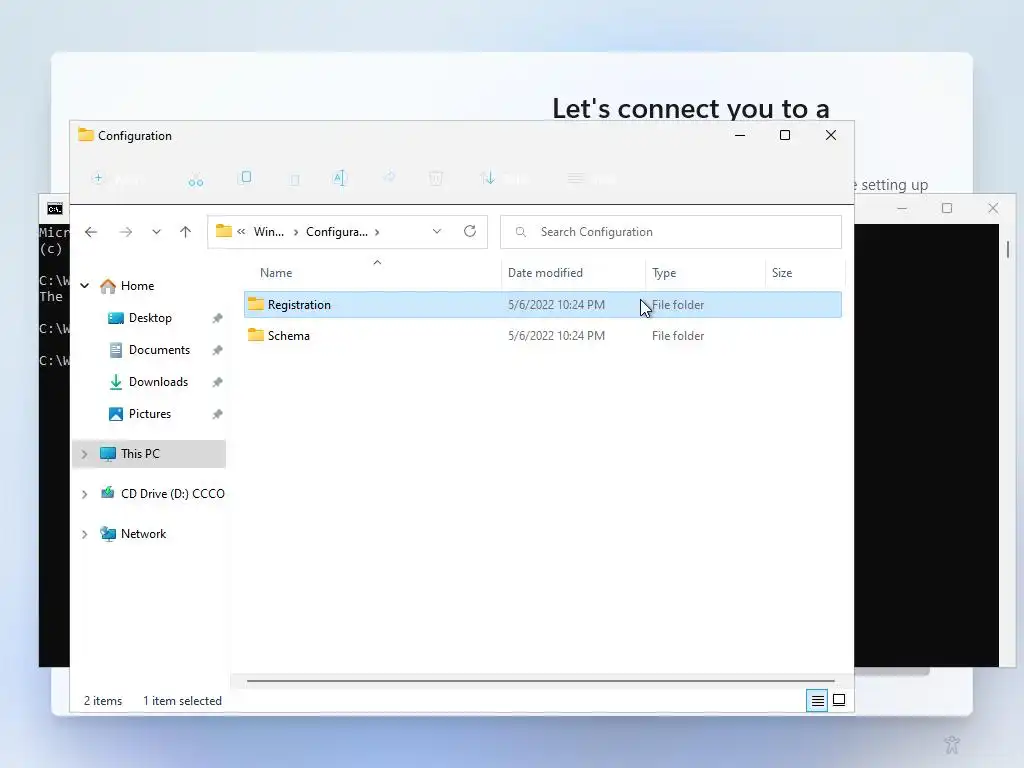Go up one folder level
The image size is (1024, 768).
[185, 232]
